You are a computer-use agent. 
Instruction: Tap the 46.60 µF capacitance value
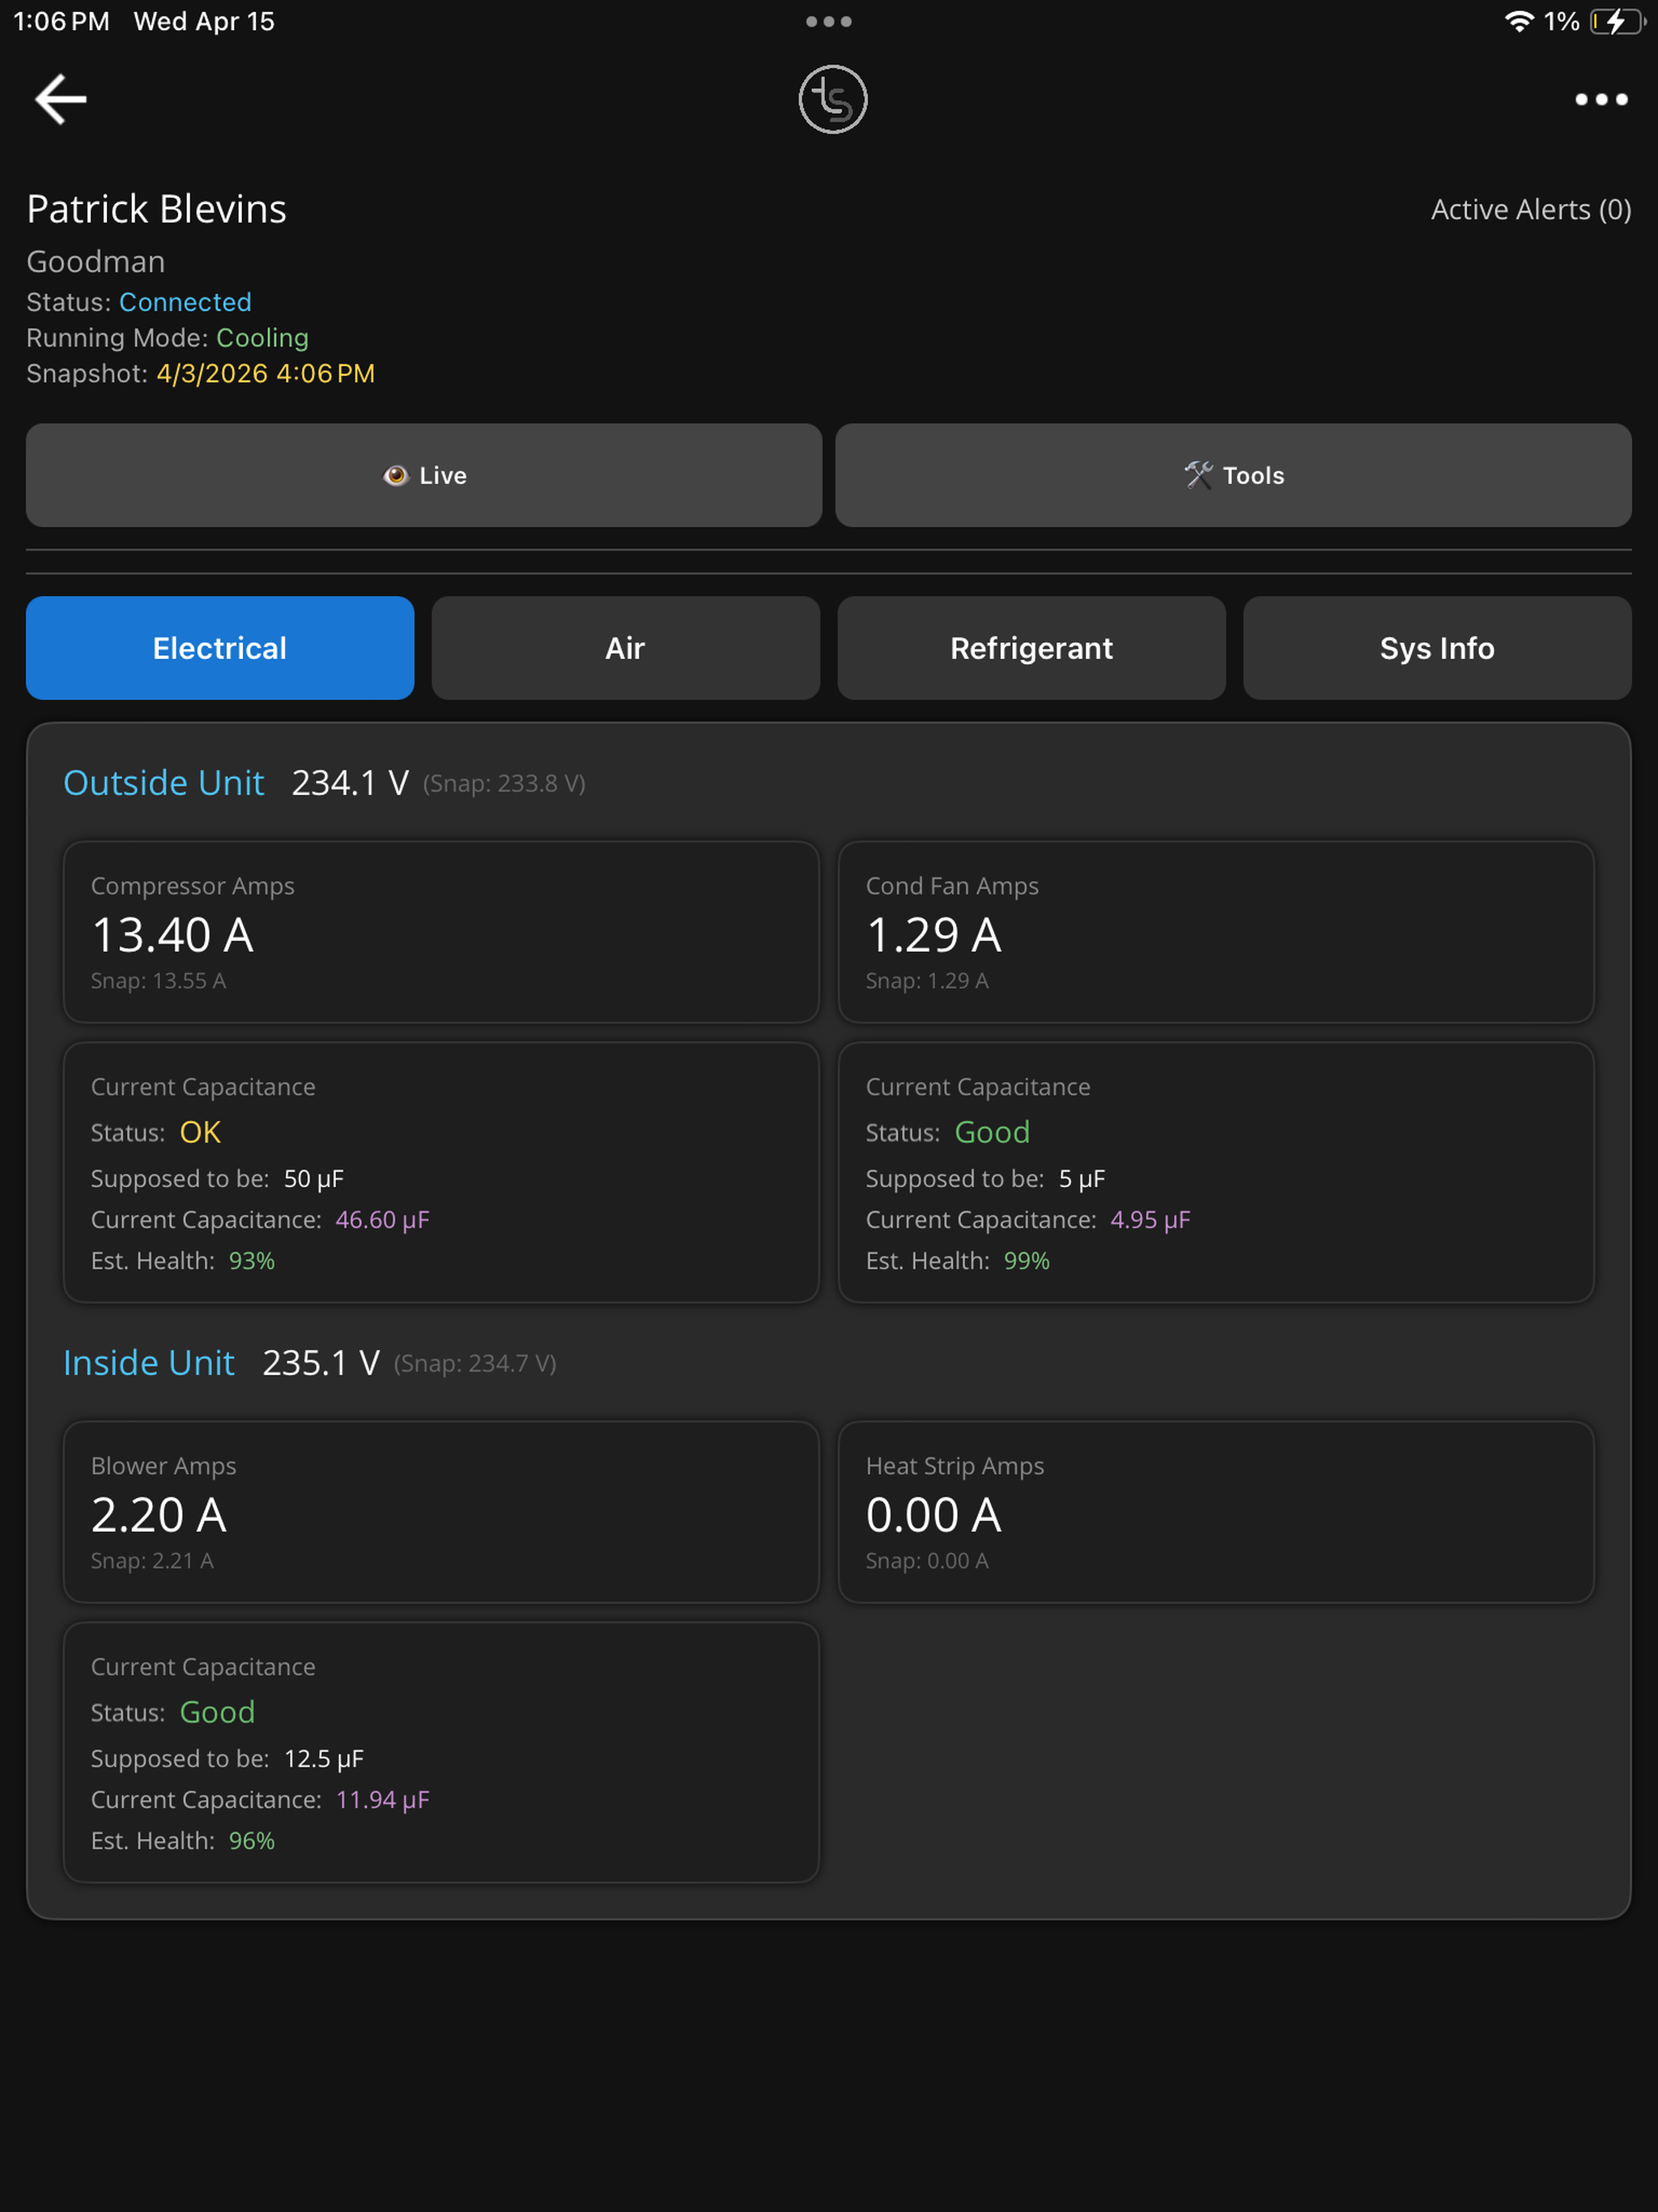pos(383,1220)
